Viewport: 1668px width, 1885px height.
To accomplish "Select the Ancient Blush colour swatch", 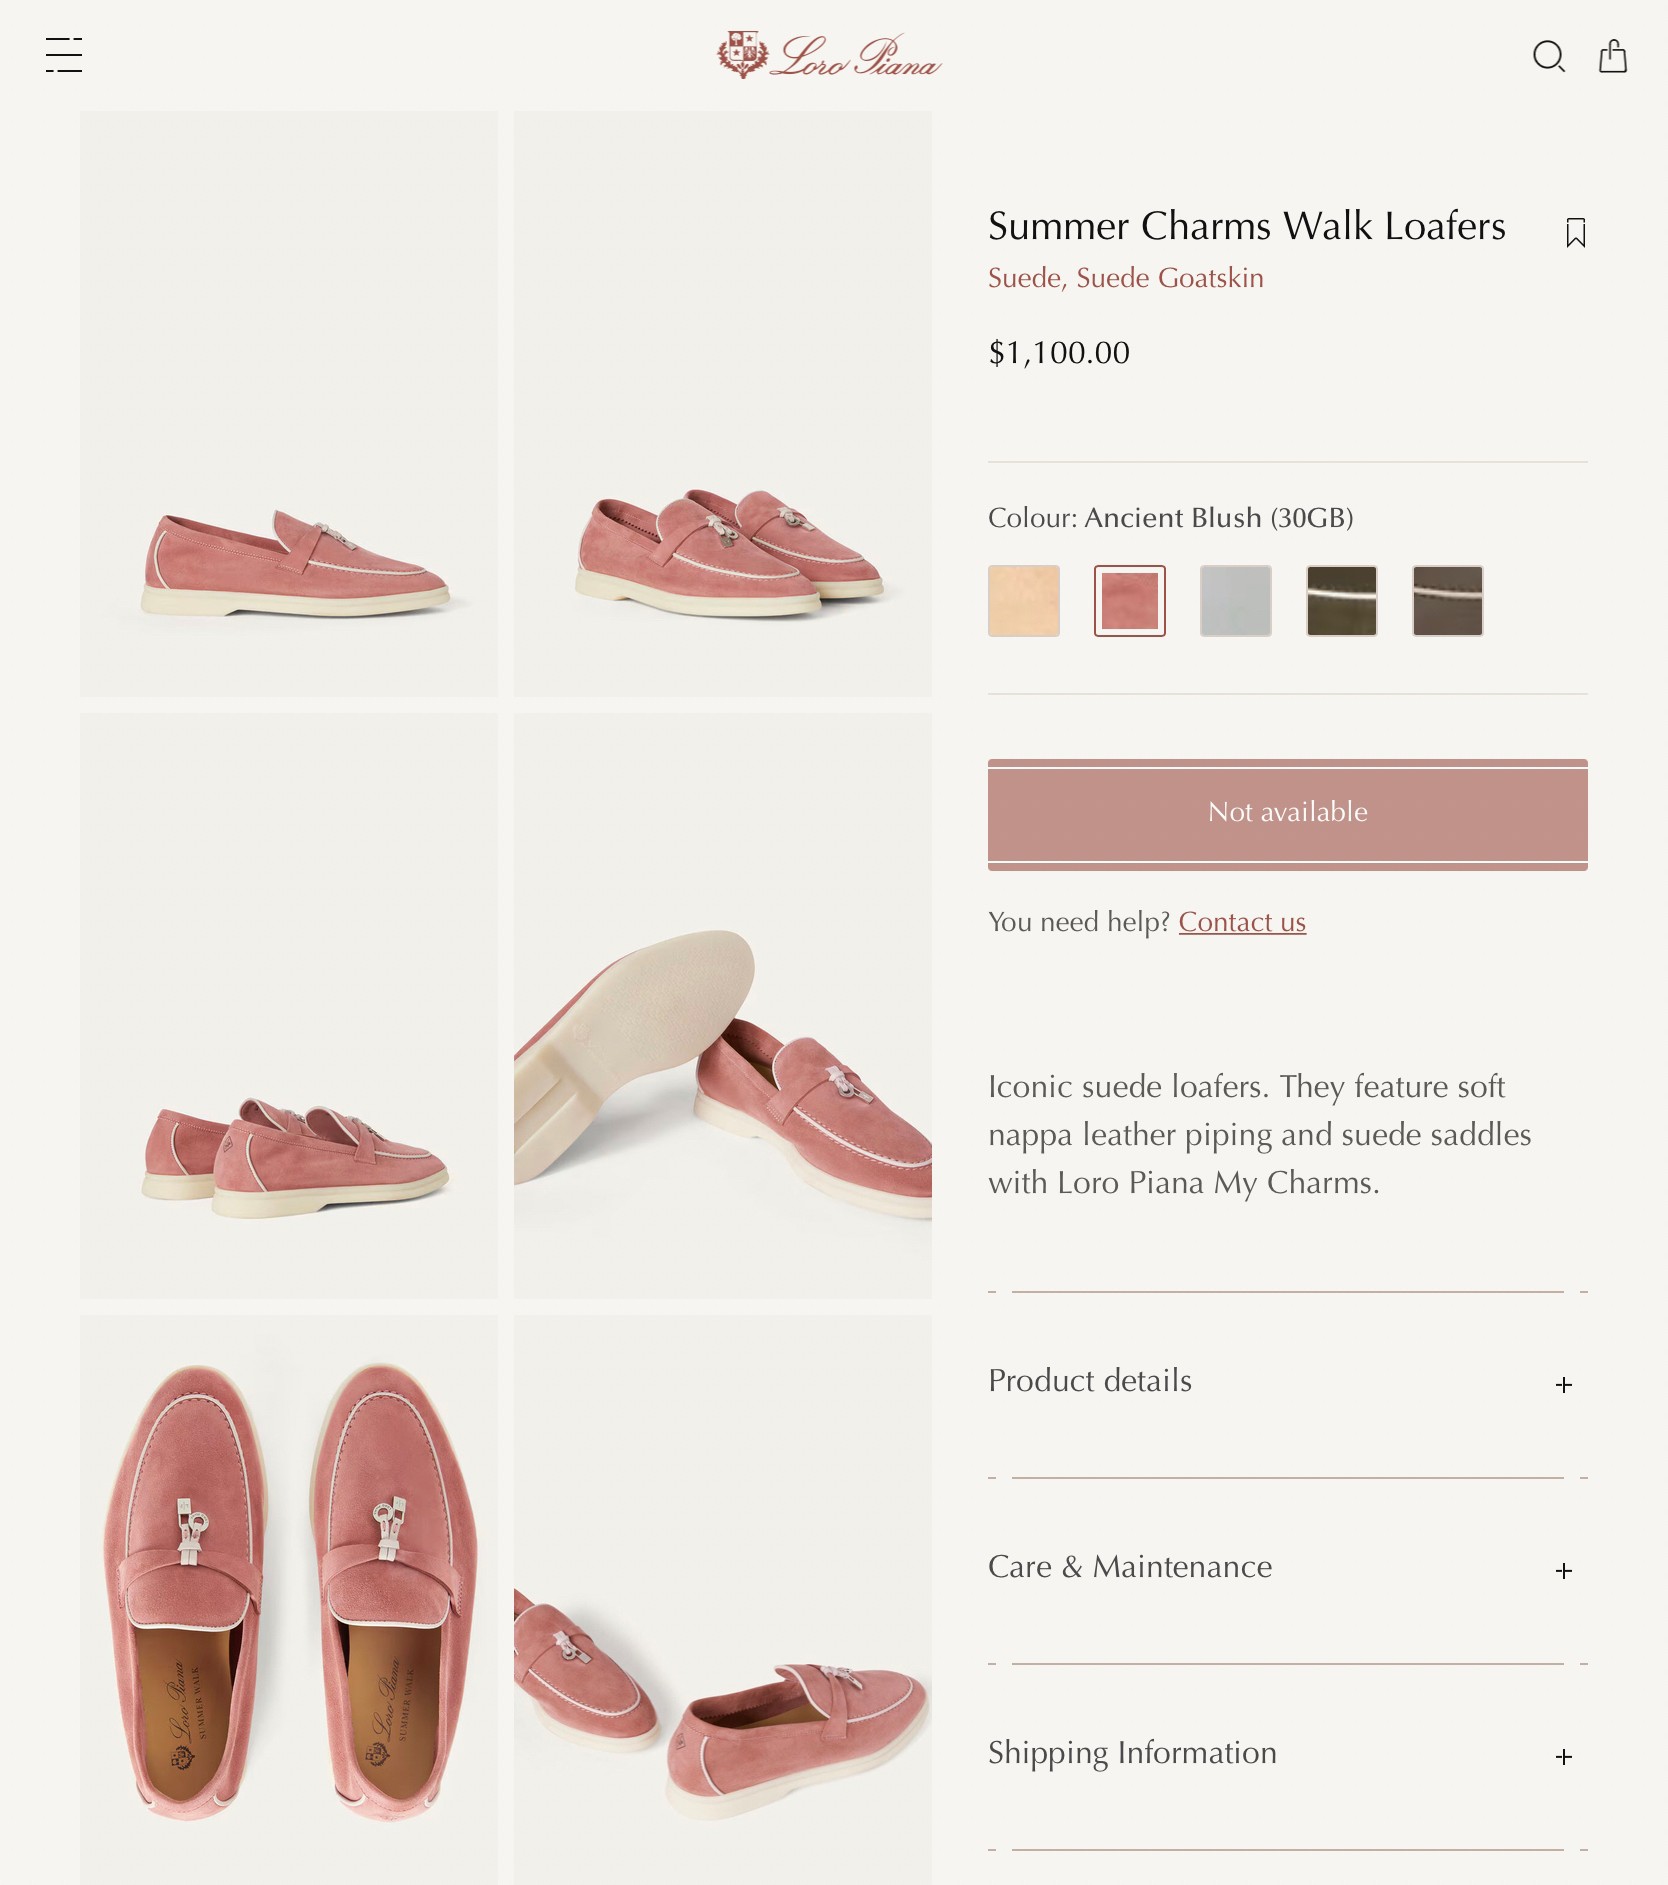I will [x=1129, y=600].
